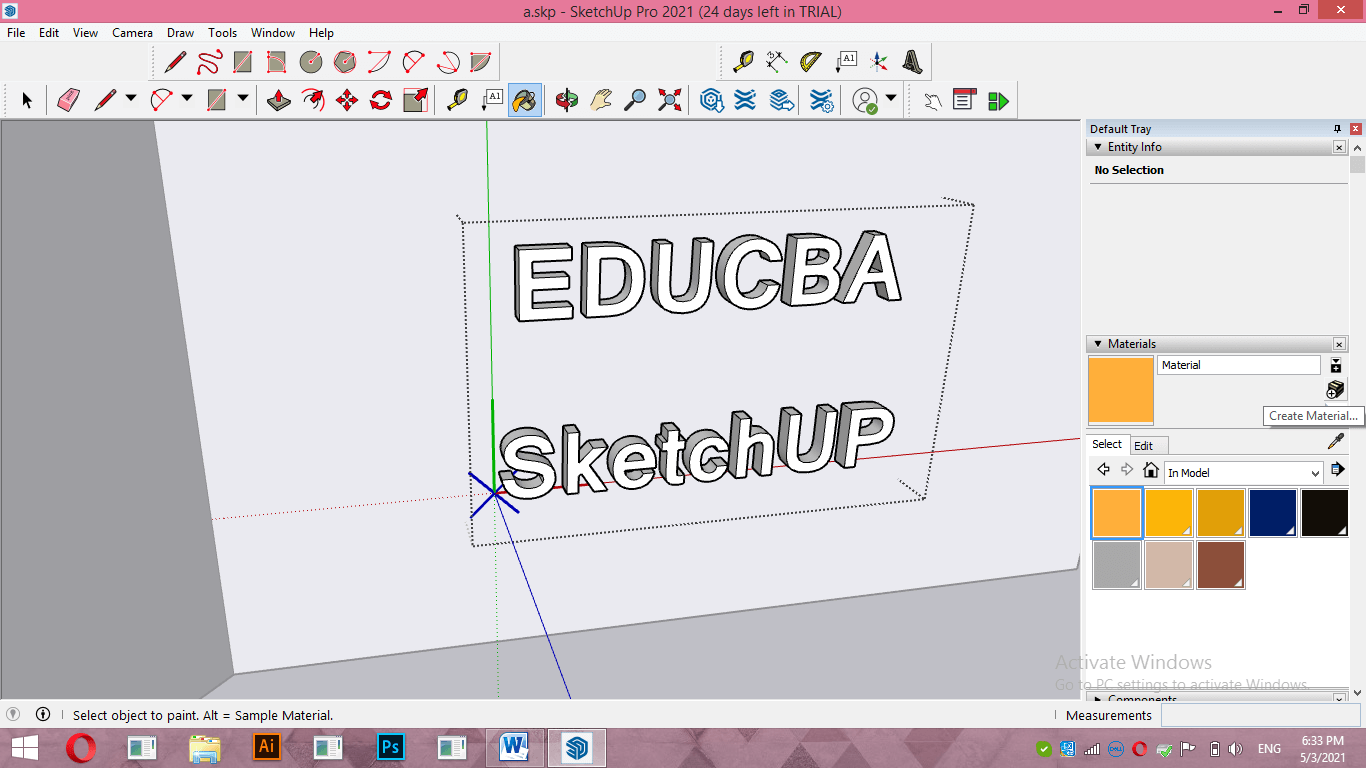Screen dimensions: 1366x768
Task: Click the info circle icon in status bar
Action: coord(43,714)
